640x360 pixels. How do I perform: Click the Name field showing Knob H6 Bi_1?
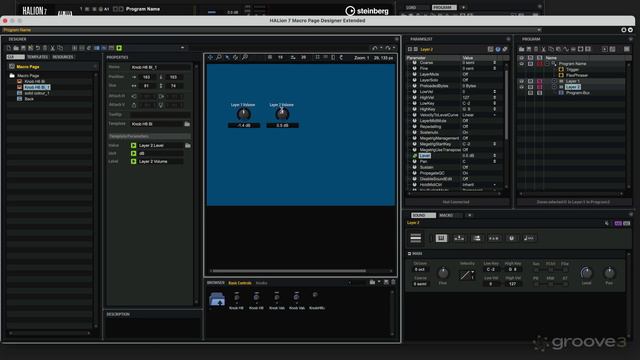point(160,67)
